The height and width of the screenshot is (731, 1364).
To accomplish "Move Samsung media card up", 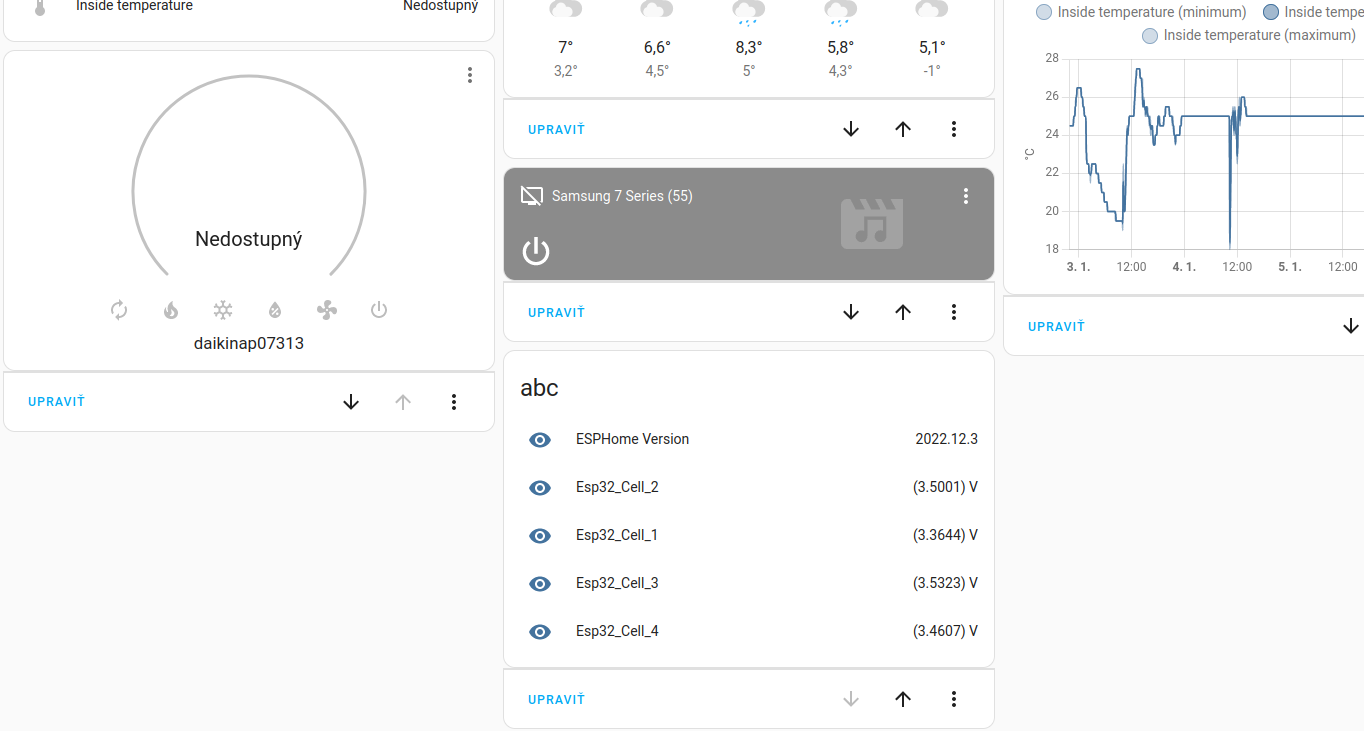I will pyautogui.click(x=903, y=312).
